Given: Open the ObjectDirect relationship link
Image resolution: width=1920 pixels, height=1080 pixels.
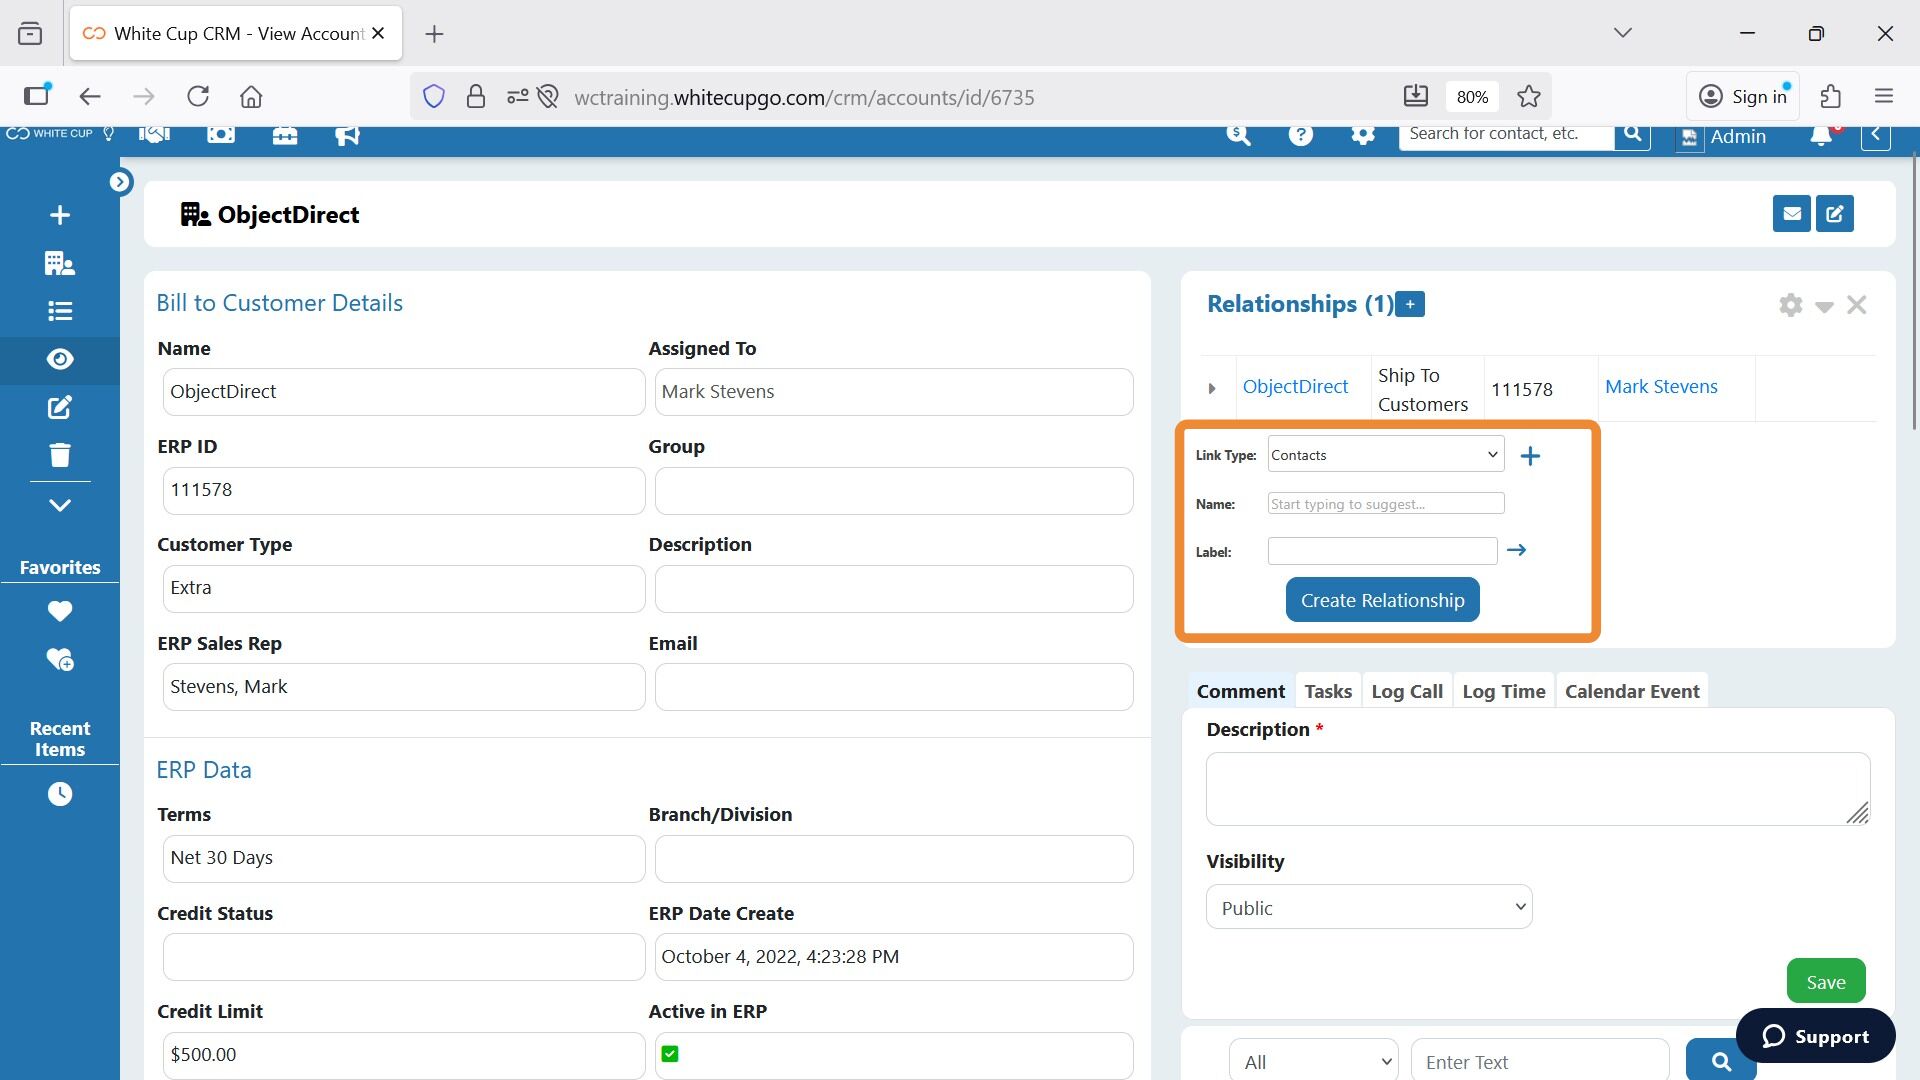Looking at the screenshot, I should (x=1295, y=387).
